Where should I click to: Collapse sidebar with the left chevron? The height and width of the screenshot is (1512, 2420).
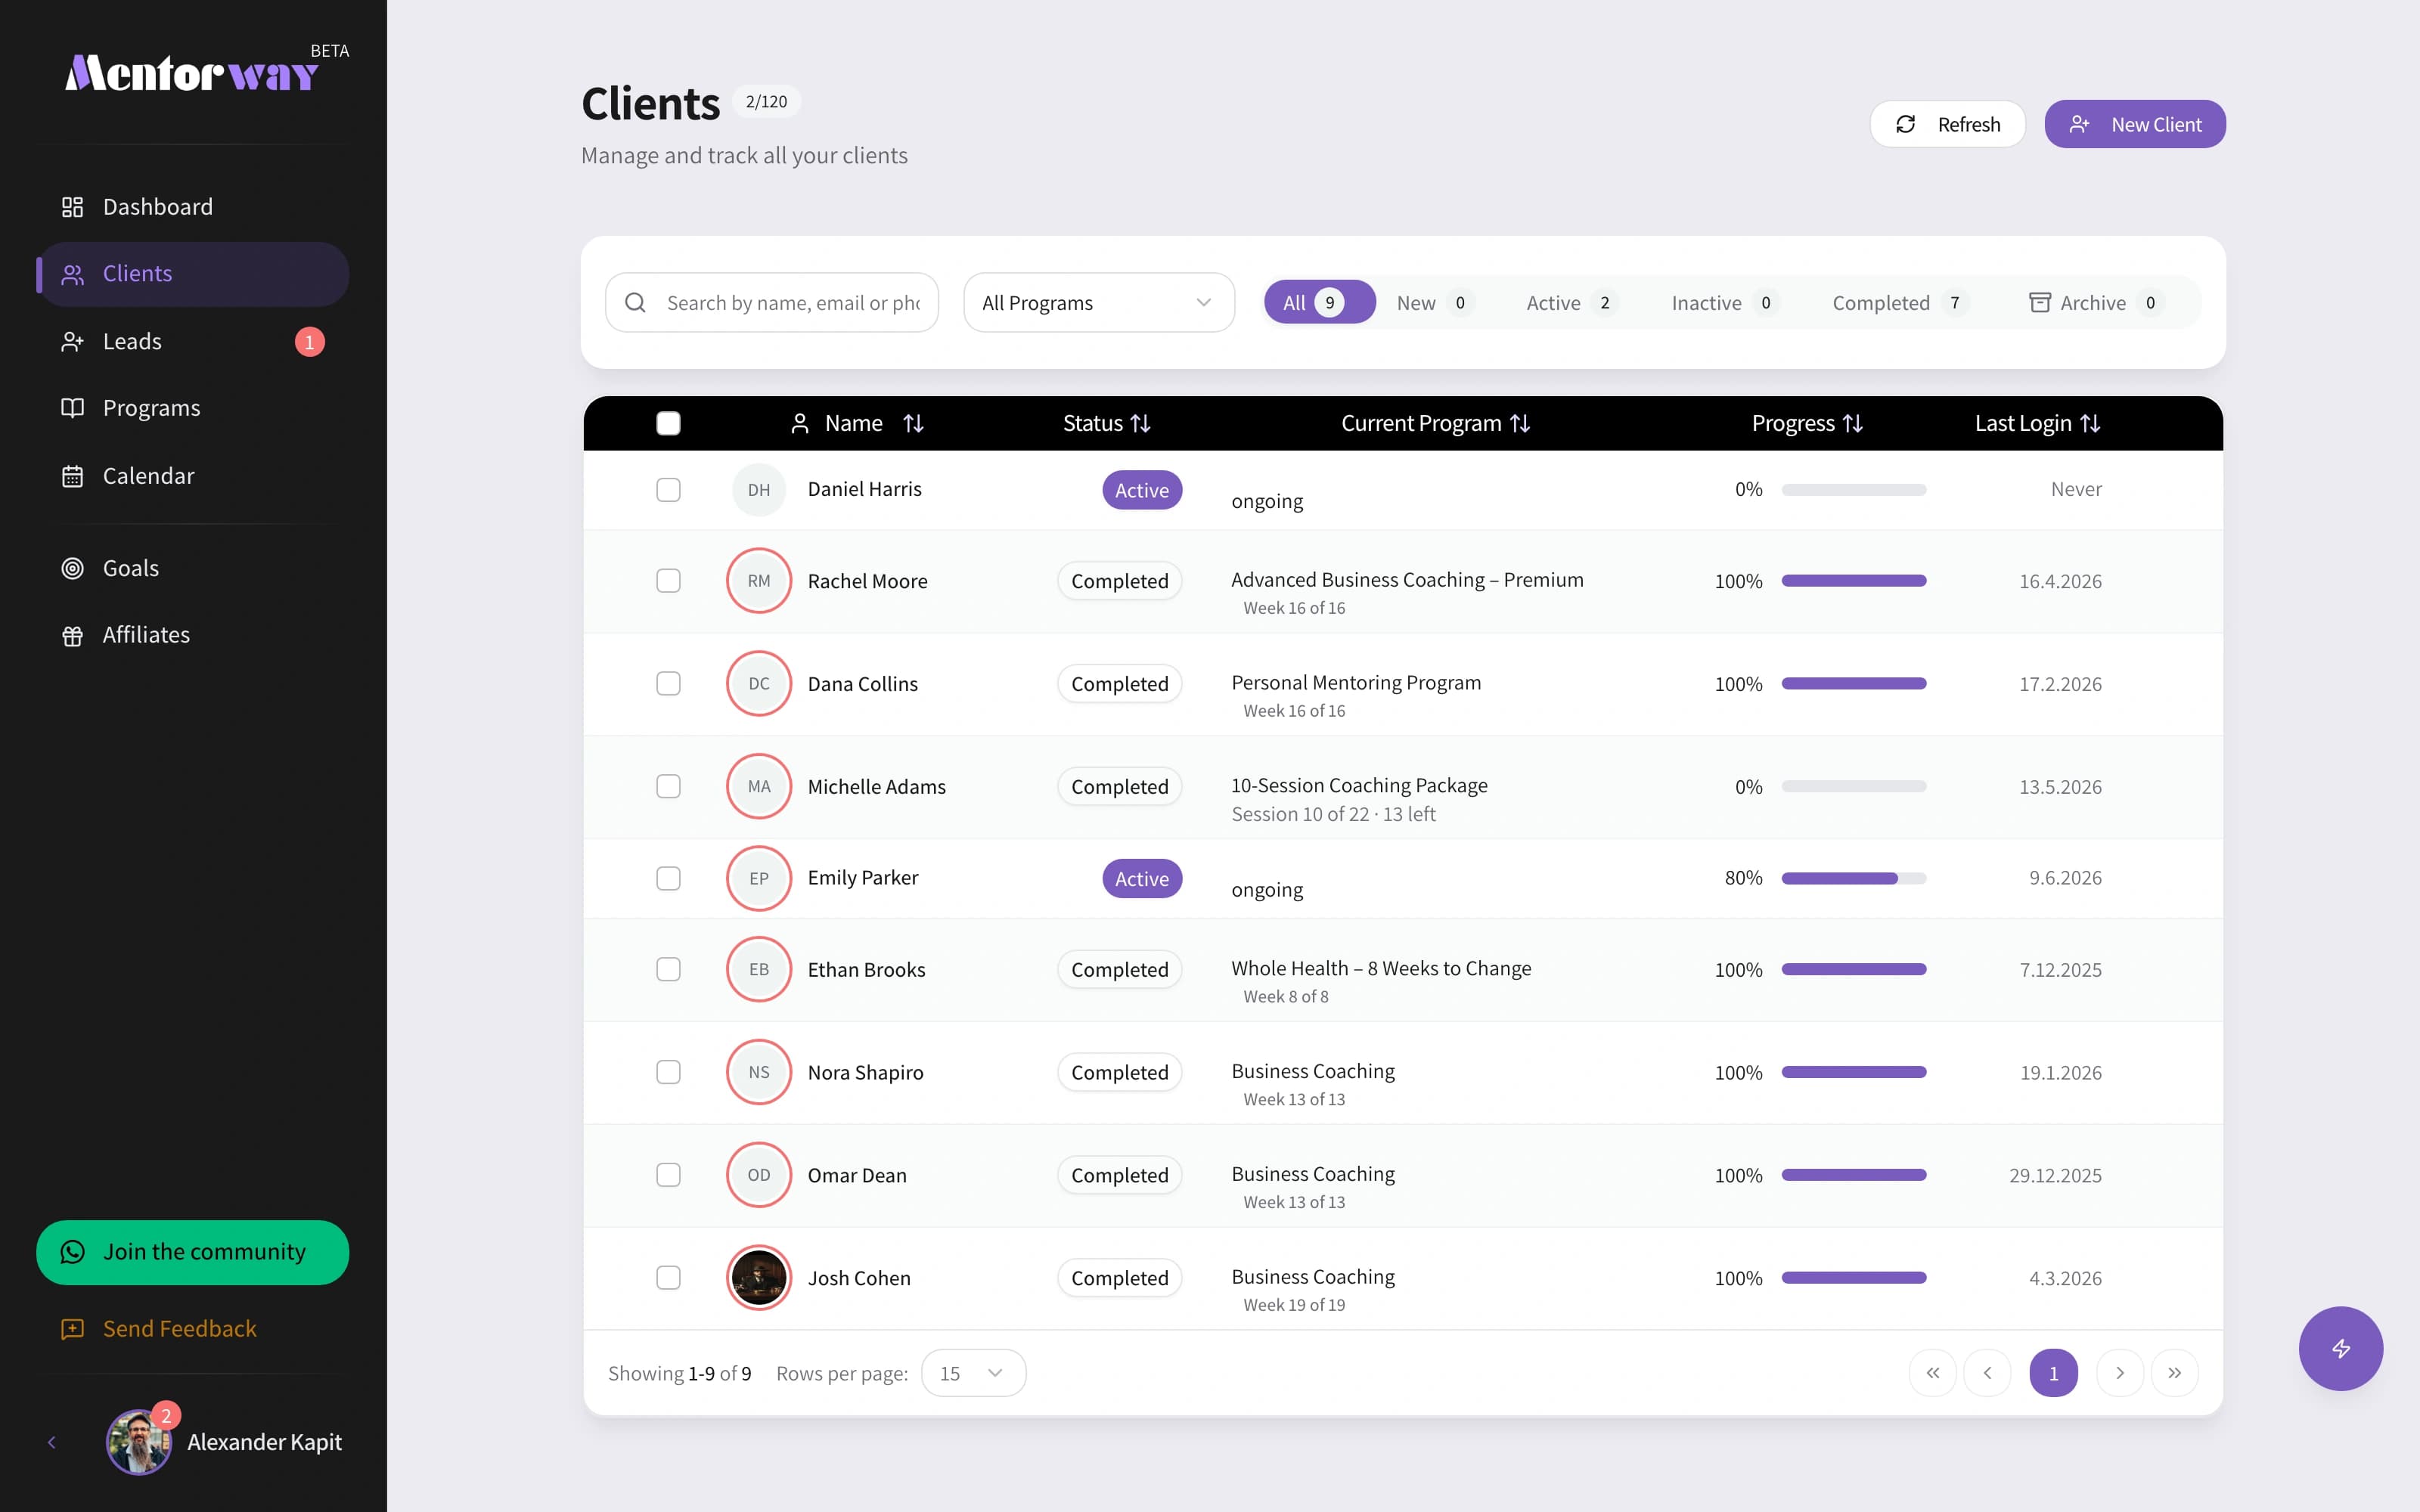52,1442
